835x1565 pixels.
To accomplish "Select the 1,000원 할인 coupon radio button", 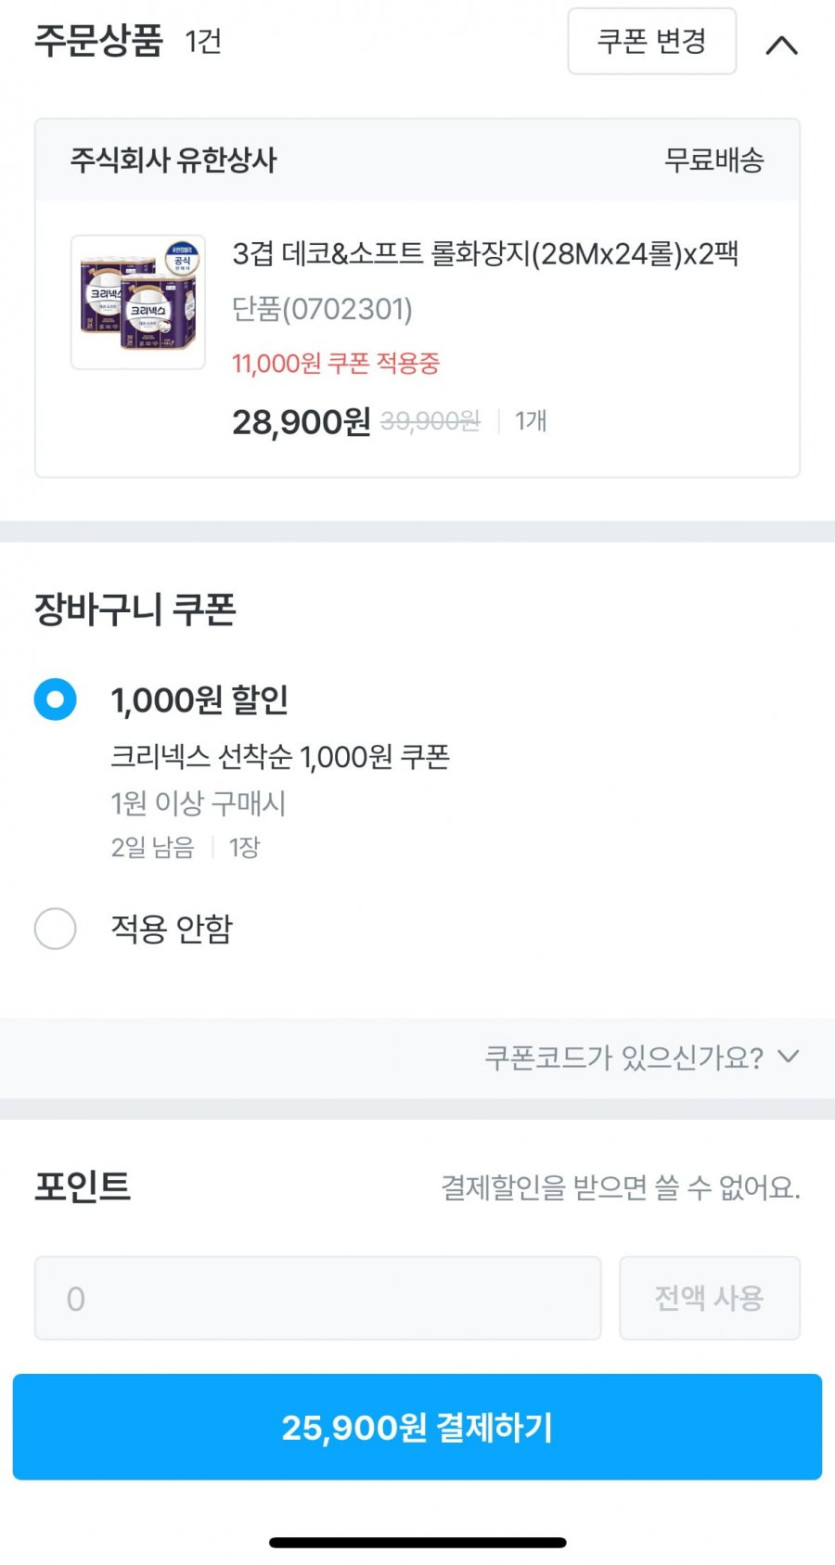I will point(55,699).
